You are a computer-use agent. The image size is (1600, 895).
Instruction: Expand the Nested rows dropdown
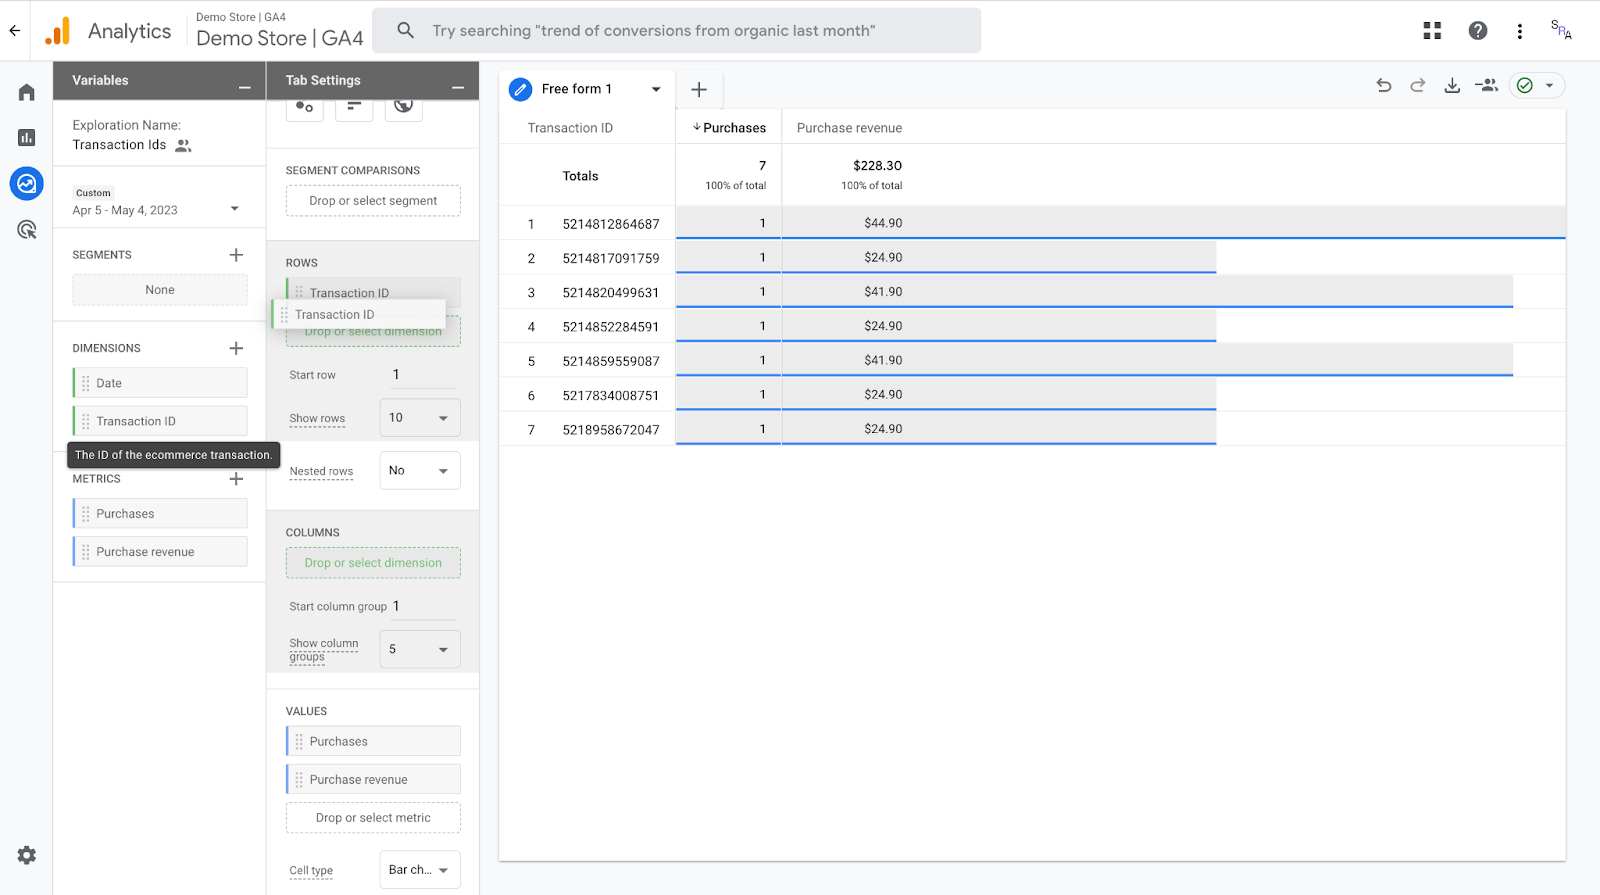pyautogui.click(x=419, y=471)
